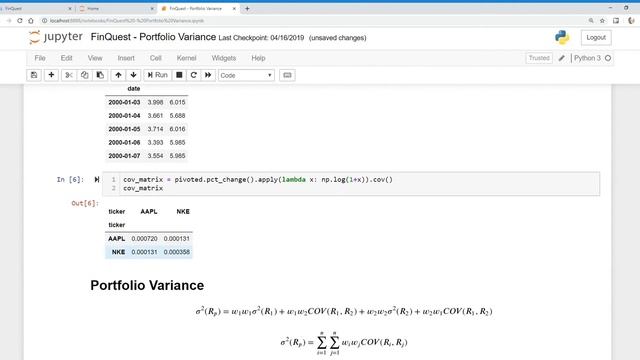
Task: Cut selected cells with the scissors icon
Action: tap(69, 75)
